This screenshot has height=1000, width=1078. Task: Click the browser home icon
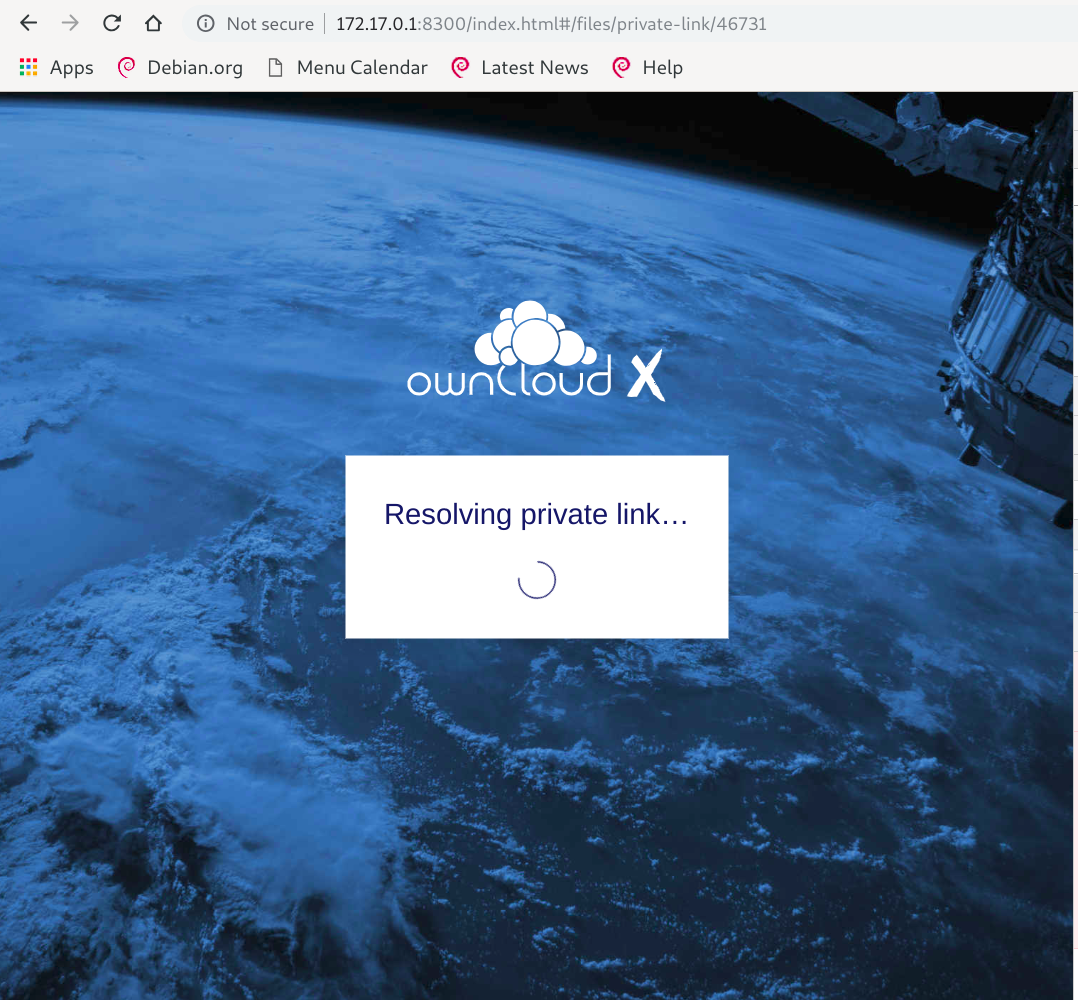click(153, 22)
